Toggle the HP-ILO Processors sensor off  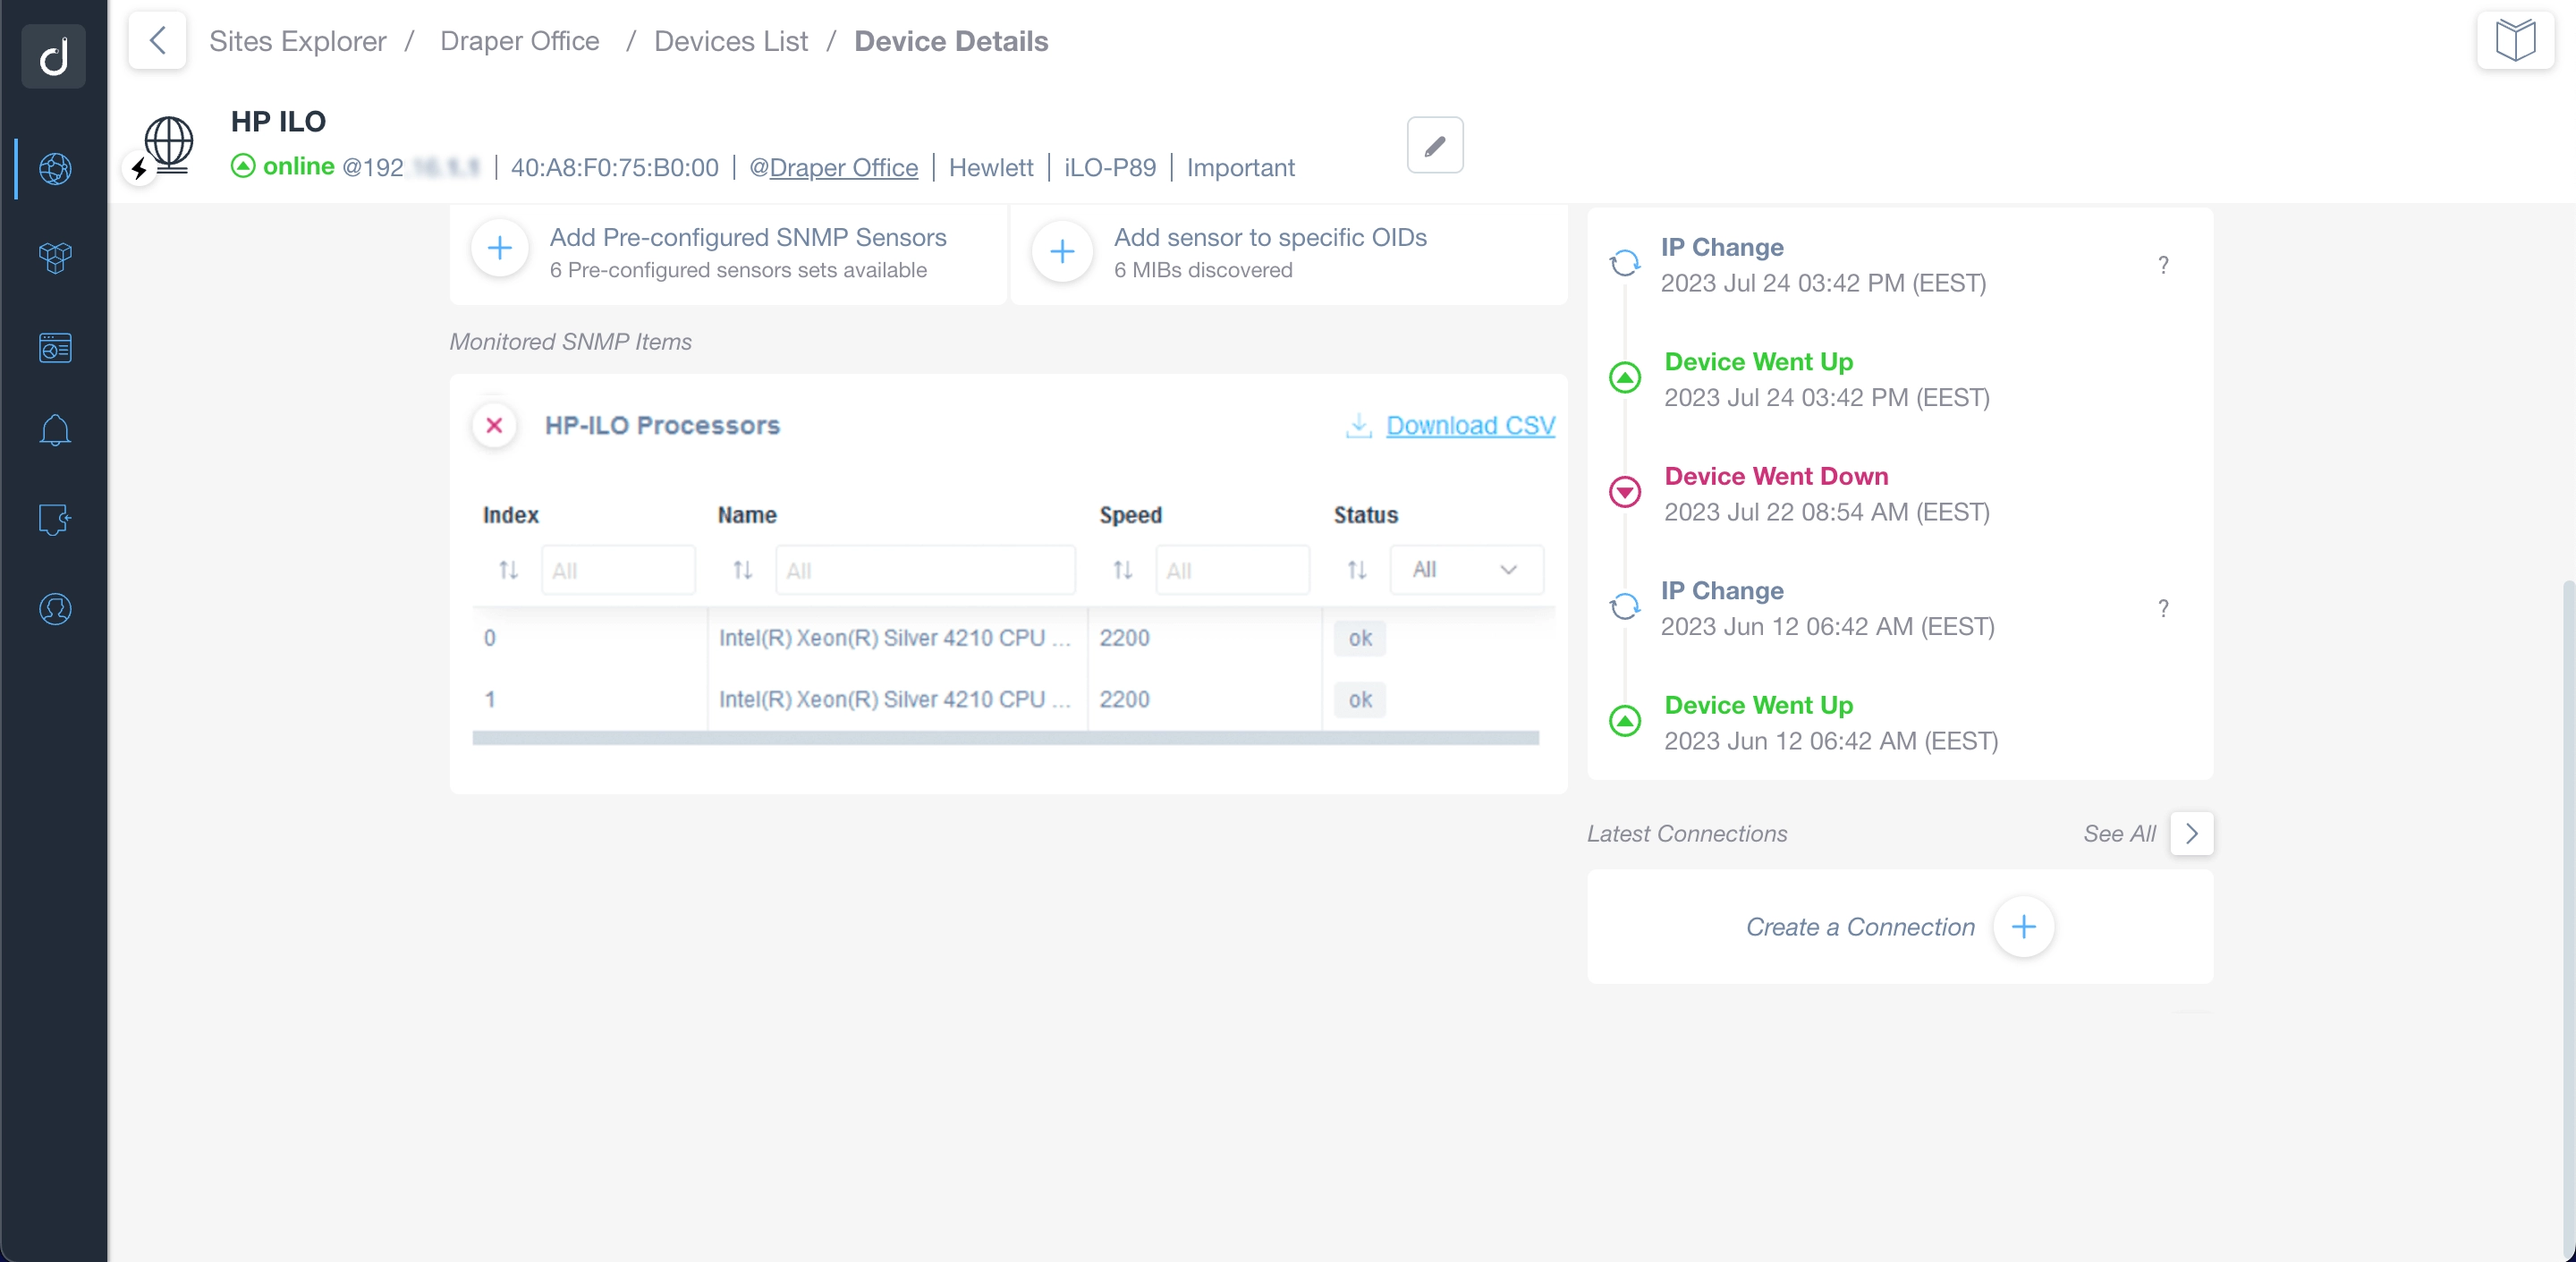pyautogui.click(x=493, y=426)
